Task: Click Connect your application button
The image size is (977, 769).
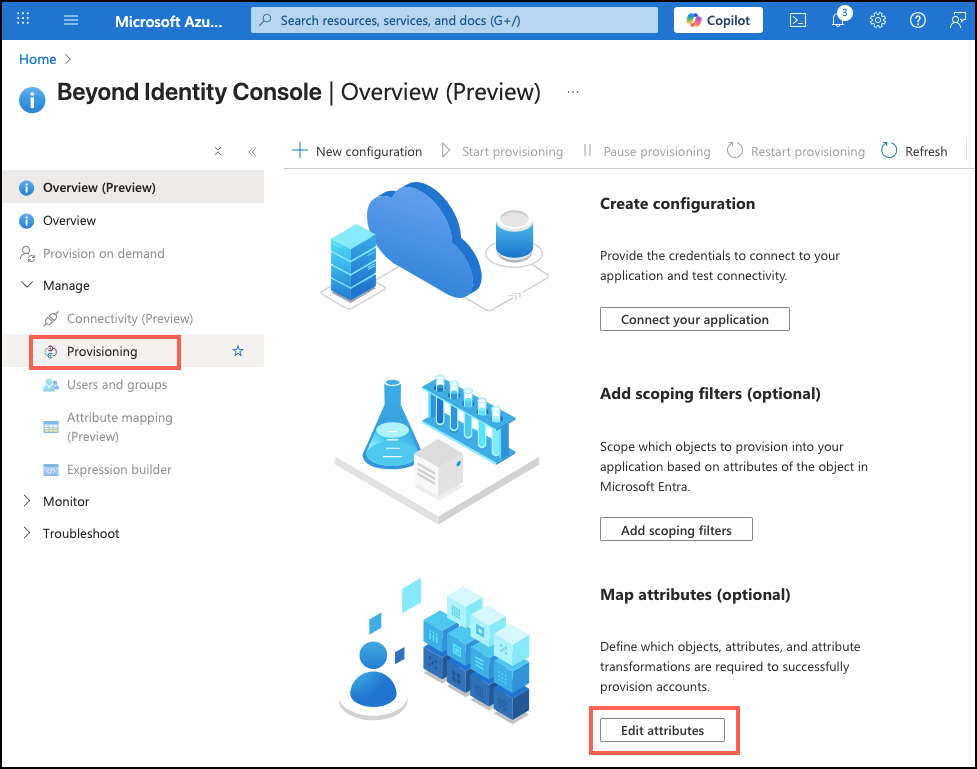Action: (x=694, y=319)
